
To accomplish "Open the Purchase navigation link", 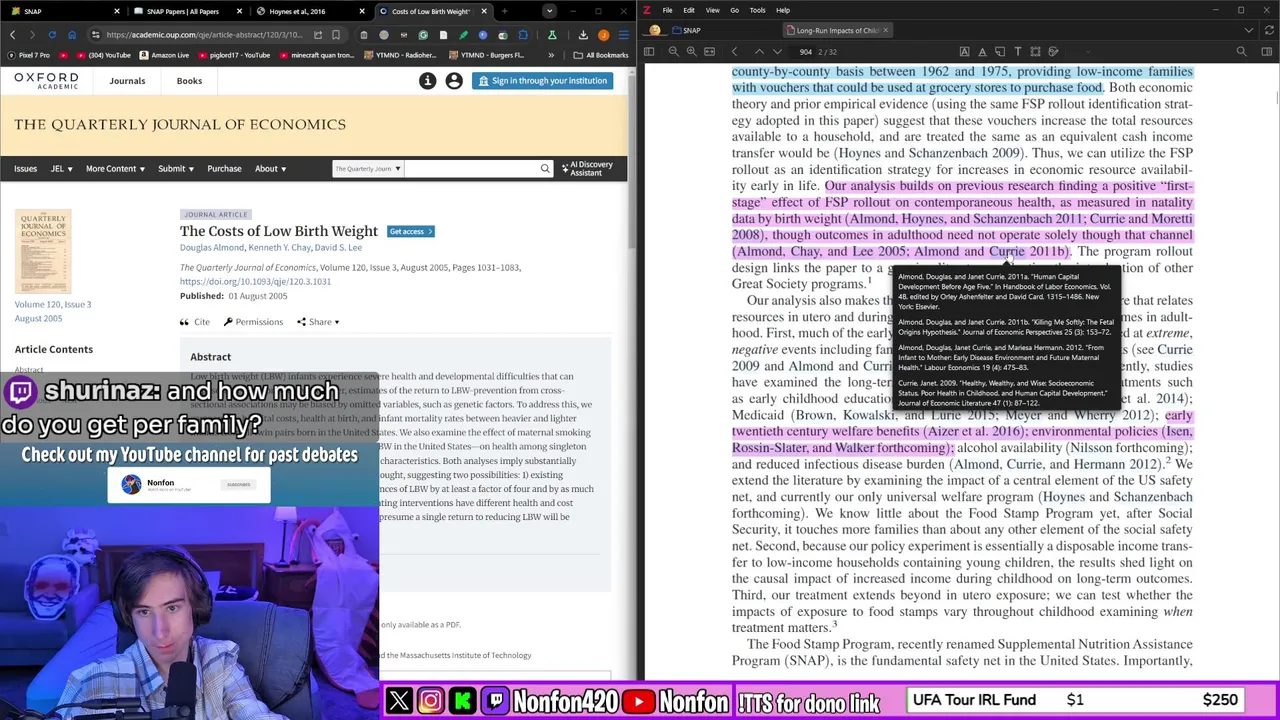I will coord(224,169).
